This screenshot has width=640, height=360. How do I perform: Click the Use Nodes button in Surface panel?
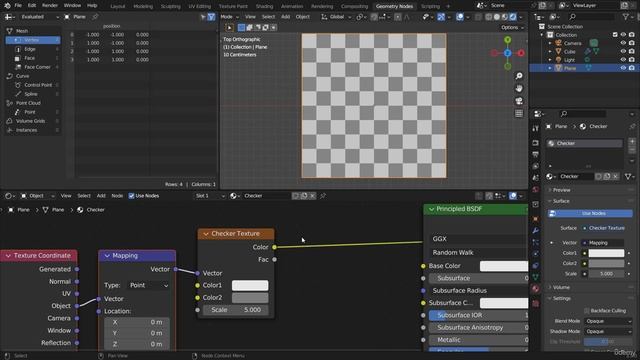point(590,213)
